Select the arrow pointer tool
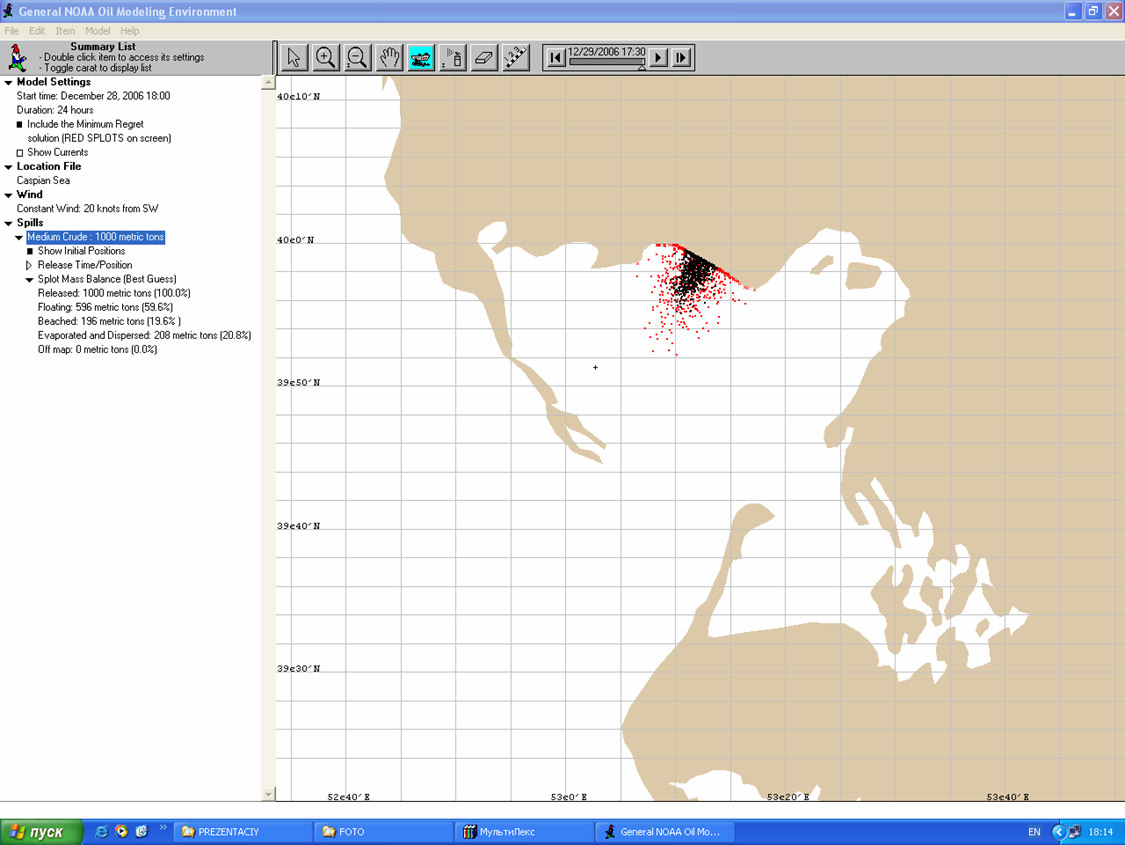The image size is (1125, 845). (x=294, y=58)
